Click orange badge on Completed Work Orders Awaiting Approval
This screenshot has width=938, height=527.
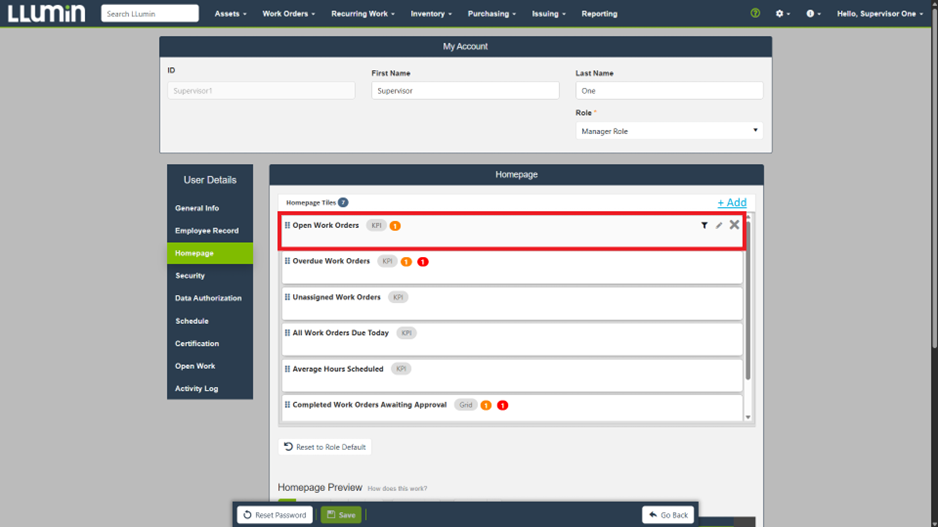[x=486, y=406]
